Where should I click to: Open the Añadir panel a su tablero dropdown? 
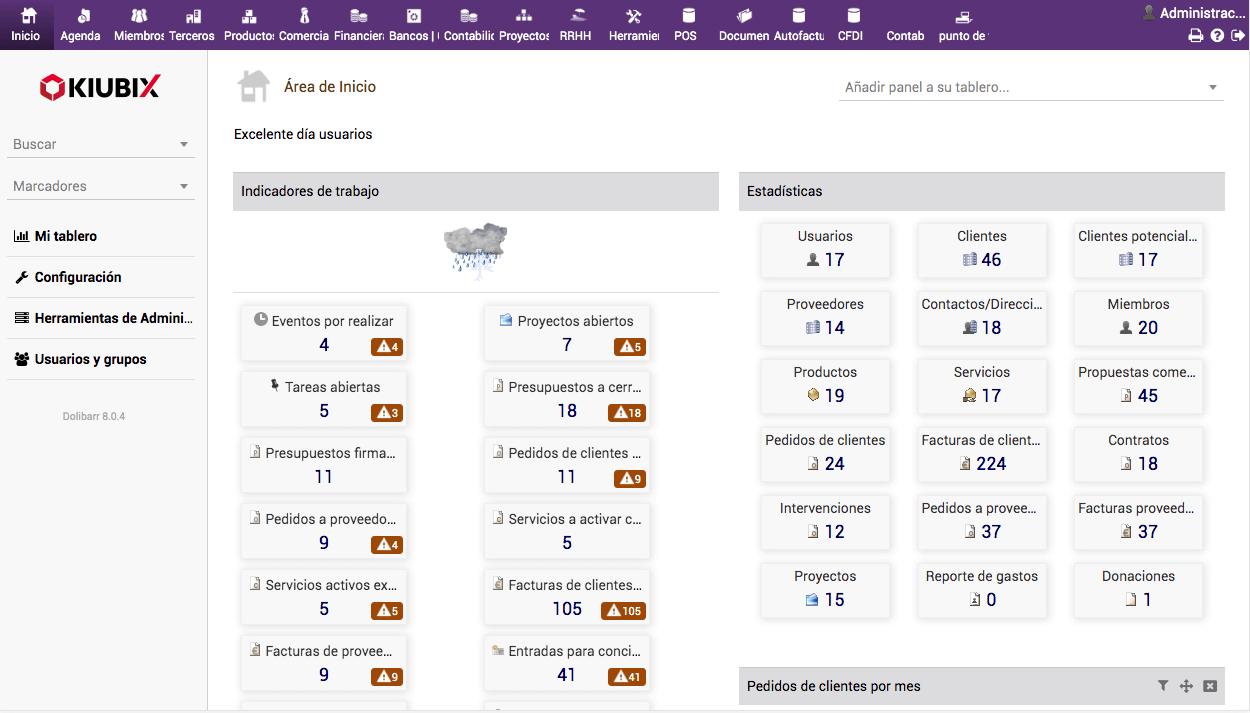[x=1212, y=88]
